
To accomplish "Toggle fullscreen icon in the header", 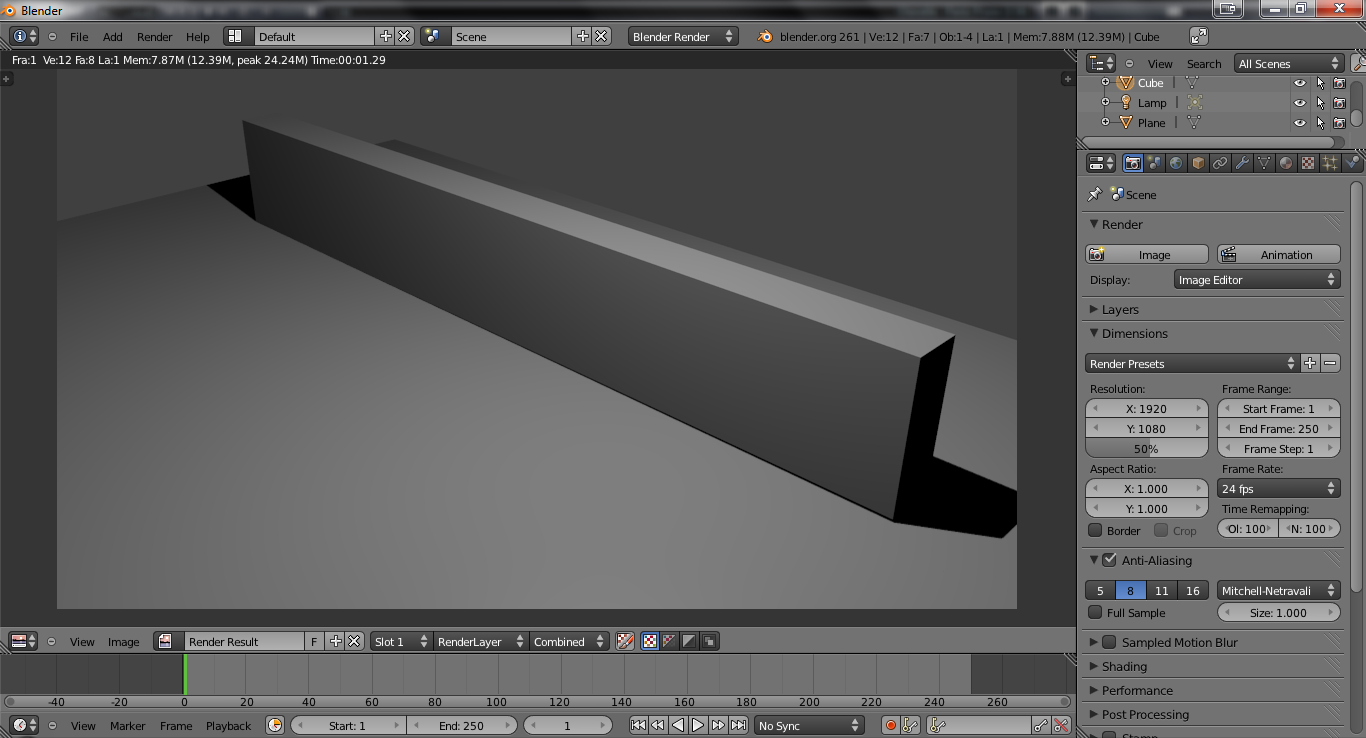I will point(1198,36).
